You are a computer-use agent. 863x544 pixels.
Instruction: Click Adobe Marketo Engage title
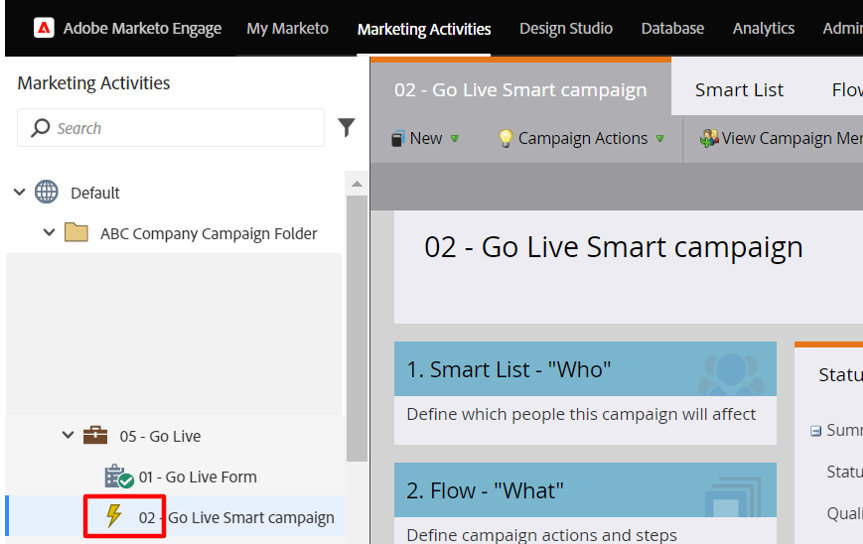coord(142,28)
